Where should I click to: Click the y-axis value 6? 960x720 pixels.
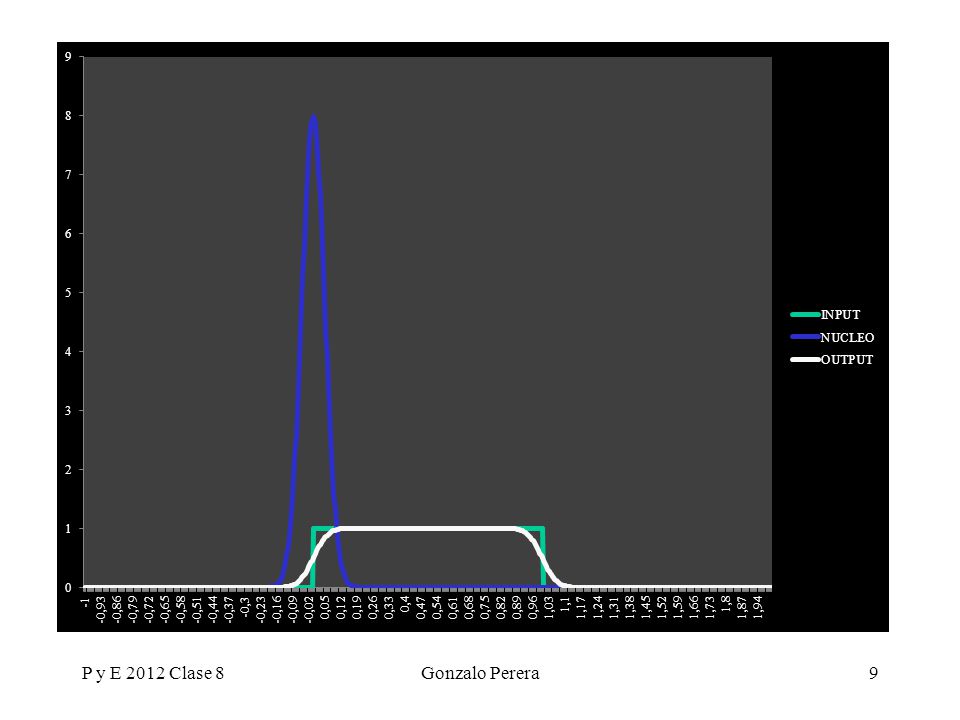click(x=68, y=234)
